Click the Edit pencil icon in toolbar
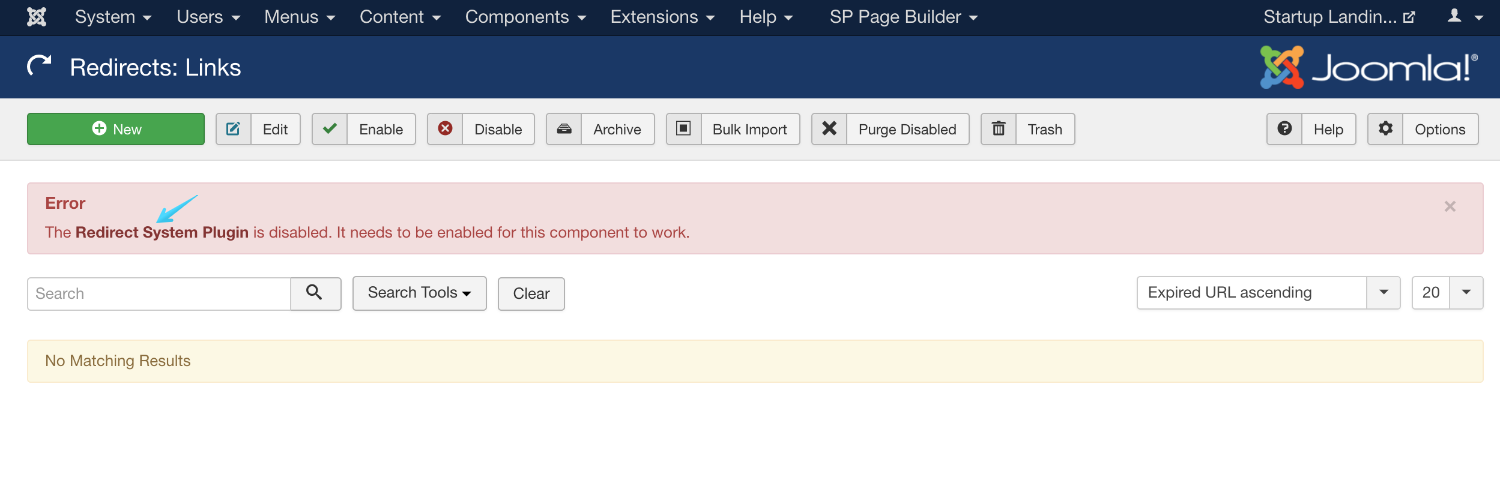Screen dimensions: 1500x483 [x=233, y=129]
